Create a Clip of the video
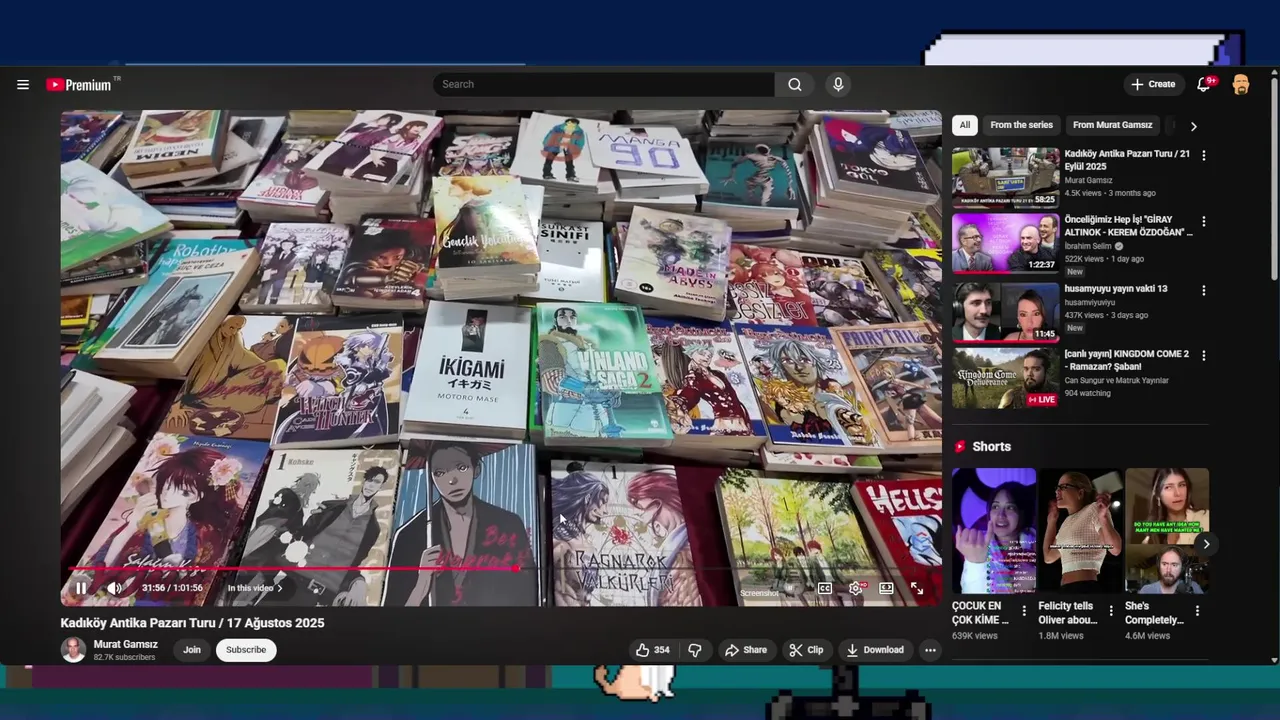The image size is (1280, 720). click(x=806, y=650)
